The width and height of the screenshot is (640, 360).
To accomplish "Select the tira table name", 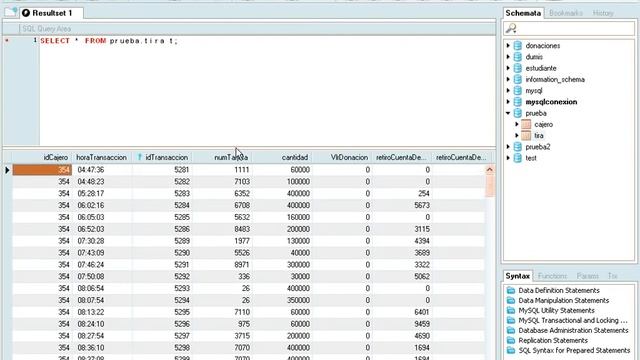I will 539,136.
